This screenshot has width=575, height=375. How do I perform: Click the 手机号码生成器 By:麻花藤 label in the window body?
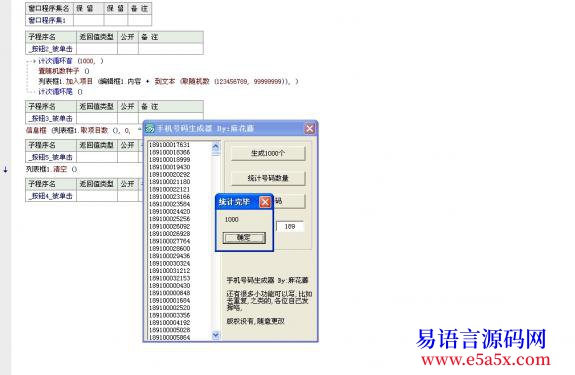pyautogui.click(x=267, y=280)
